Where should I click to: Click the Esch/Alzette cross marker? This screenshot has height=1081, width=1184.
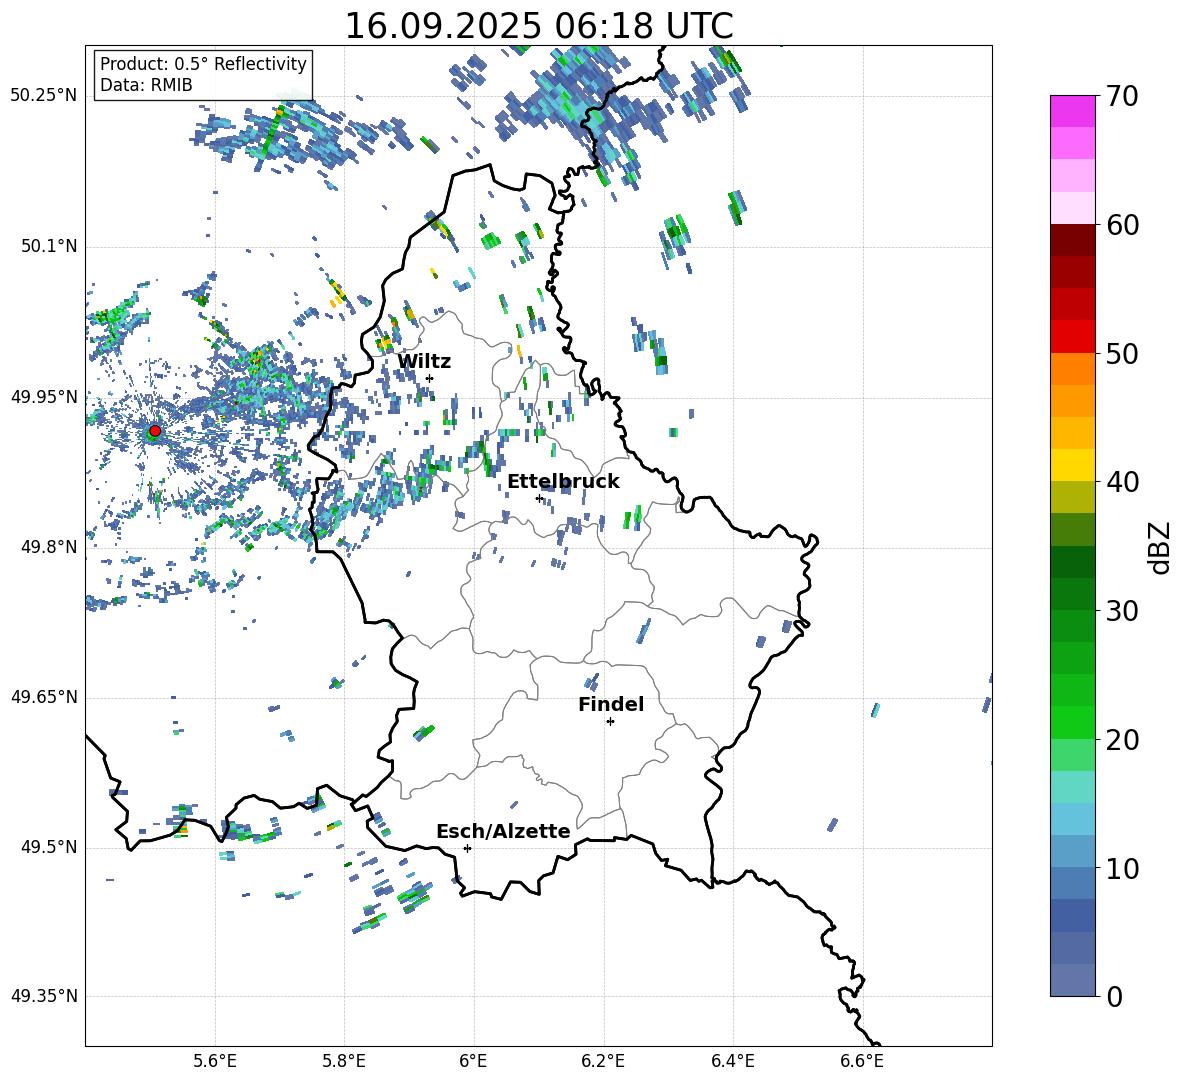pyautogui.click(x=467, y=848)
